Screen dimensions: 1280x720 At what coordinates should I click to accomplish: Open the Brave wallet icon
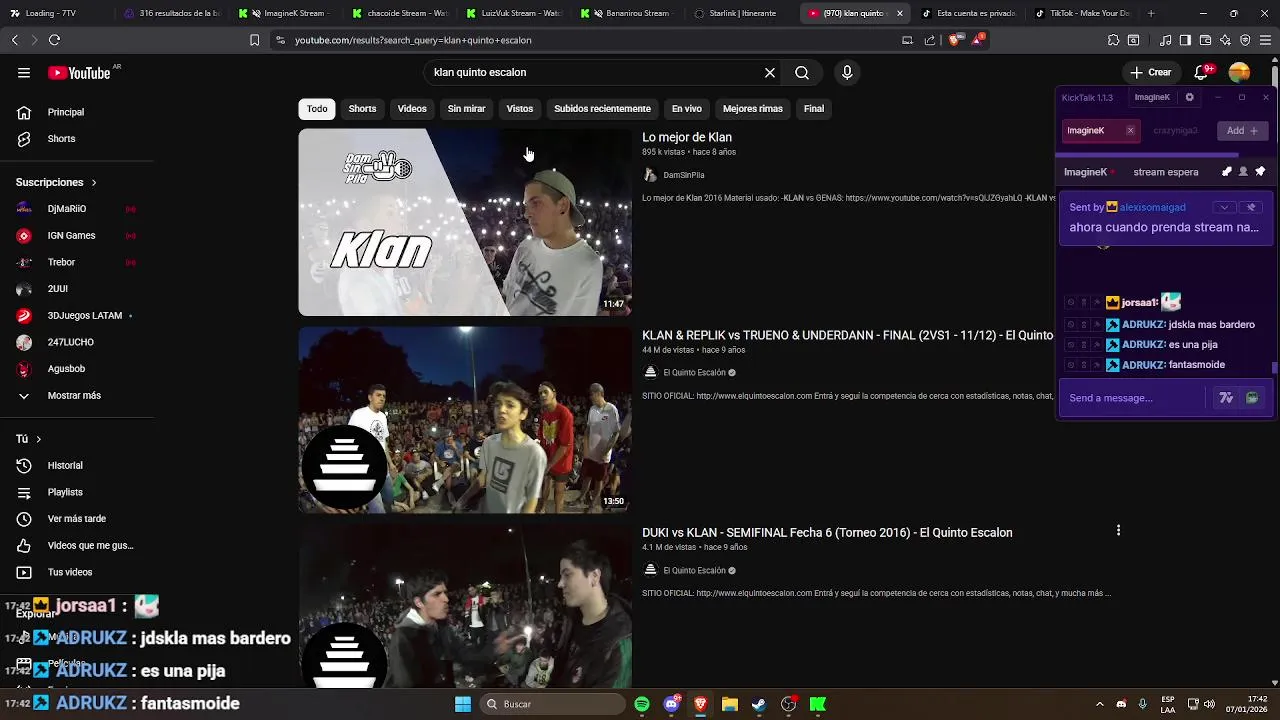[1205, 40]
